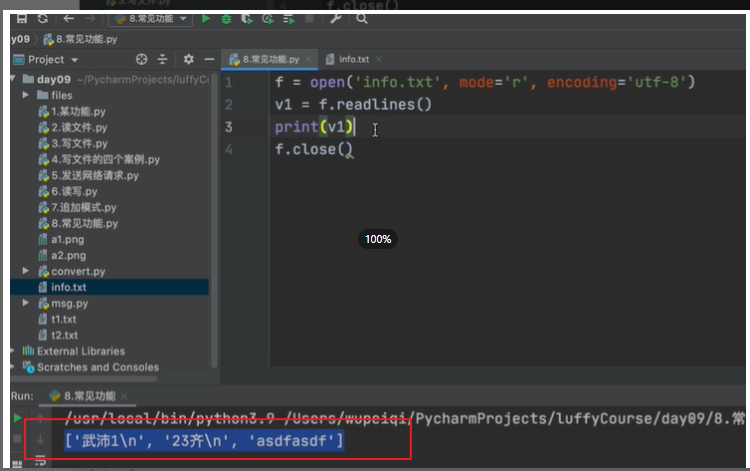Screen dimensions: 750x471
Task: Expand the convert.py tree node
Action: click(26, 271)
